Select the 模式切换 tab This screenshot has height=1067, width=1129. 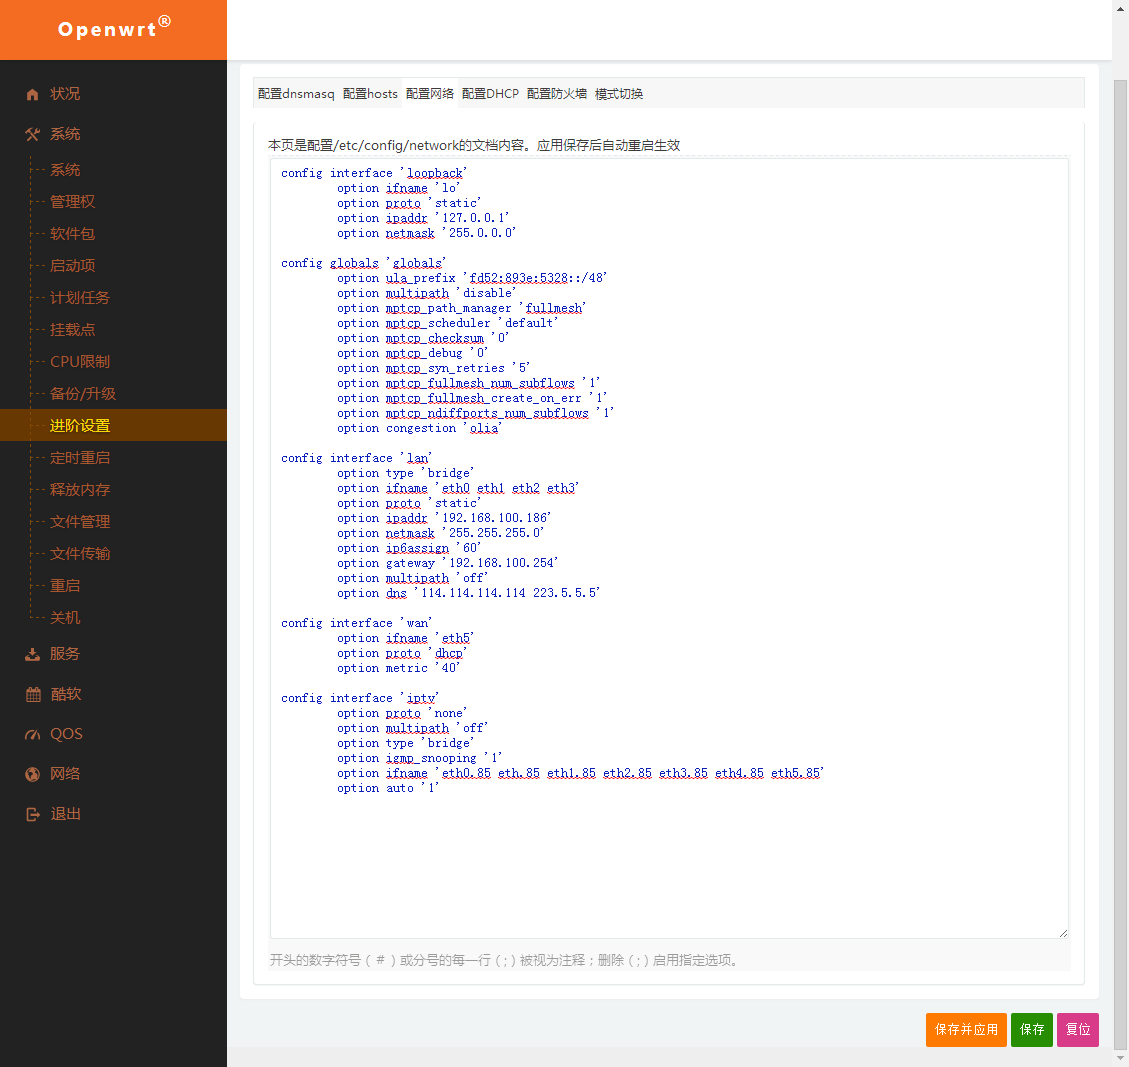(619, 94)
